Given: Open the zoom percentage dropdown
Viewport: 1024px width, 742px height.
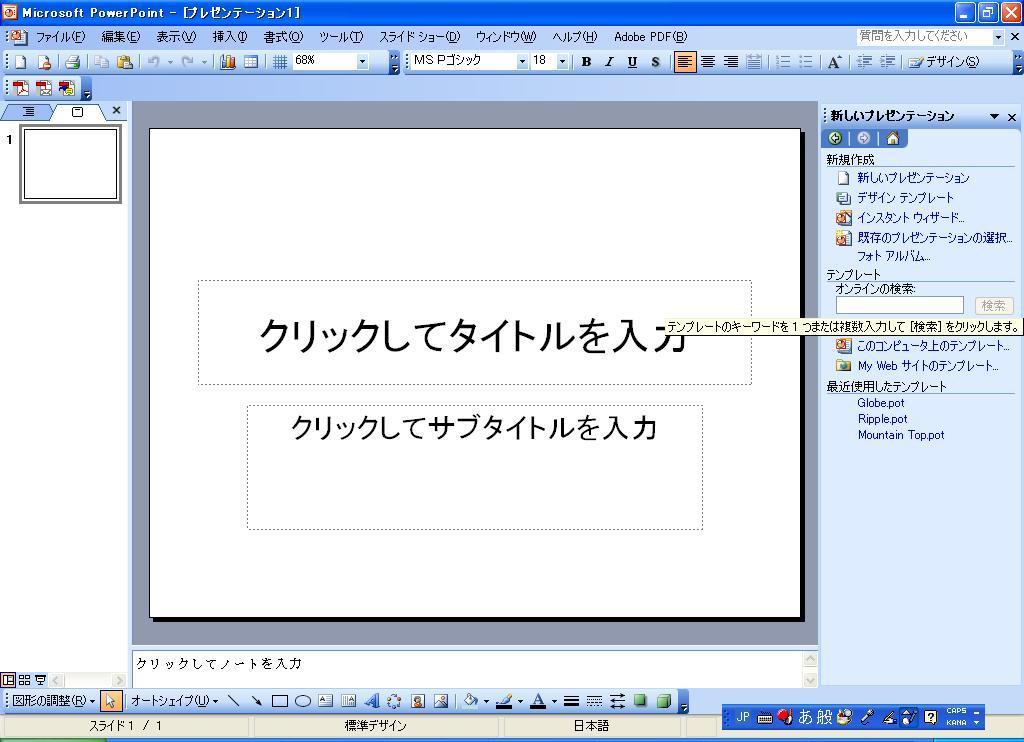Looking at the screenshot, I should coord(362,62).
